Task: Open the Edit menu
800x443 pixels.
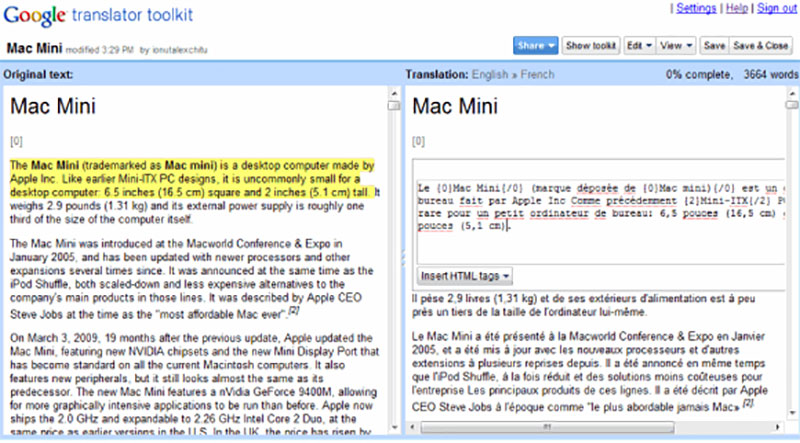Action: (x=637, y=45)
